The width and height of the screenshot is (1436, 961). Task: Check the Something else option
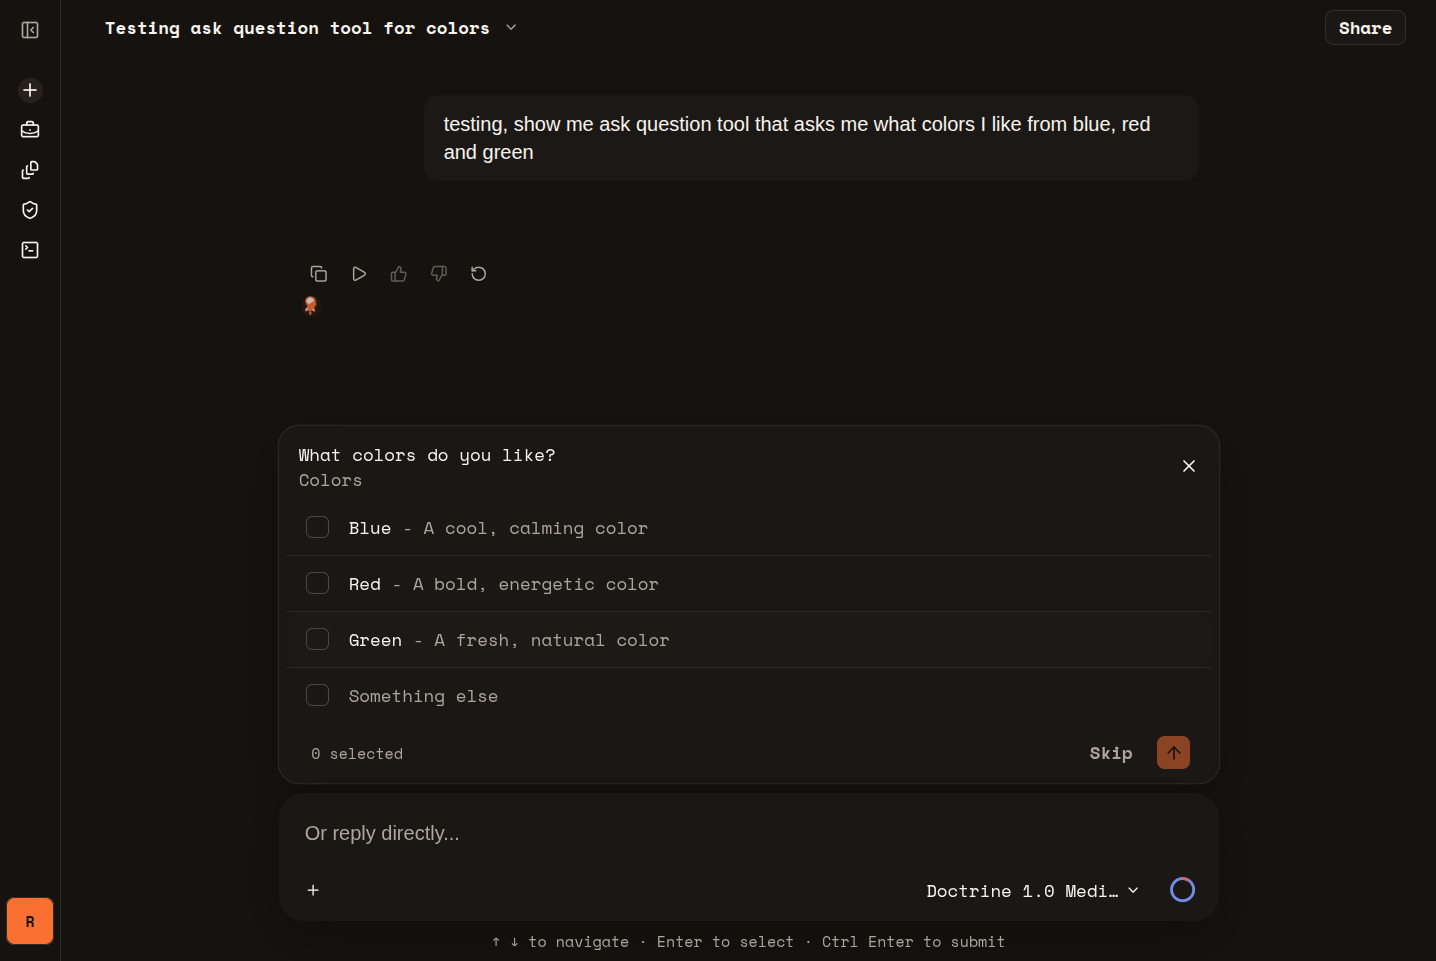tap(317, 695)
